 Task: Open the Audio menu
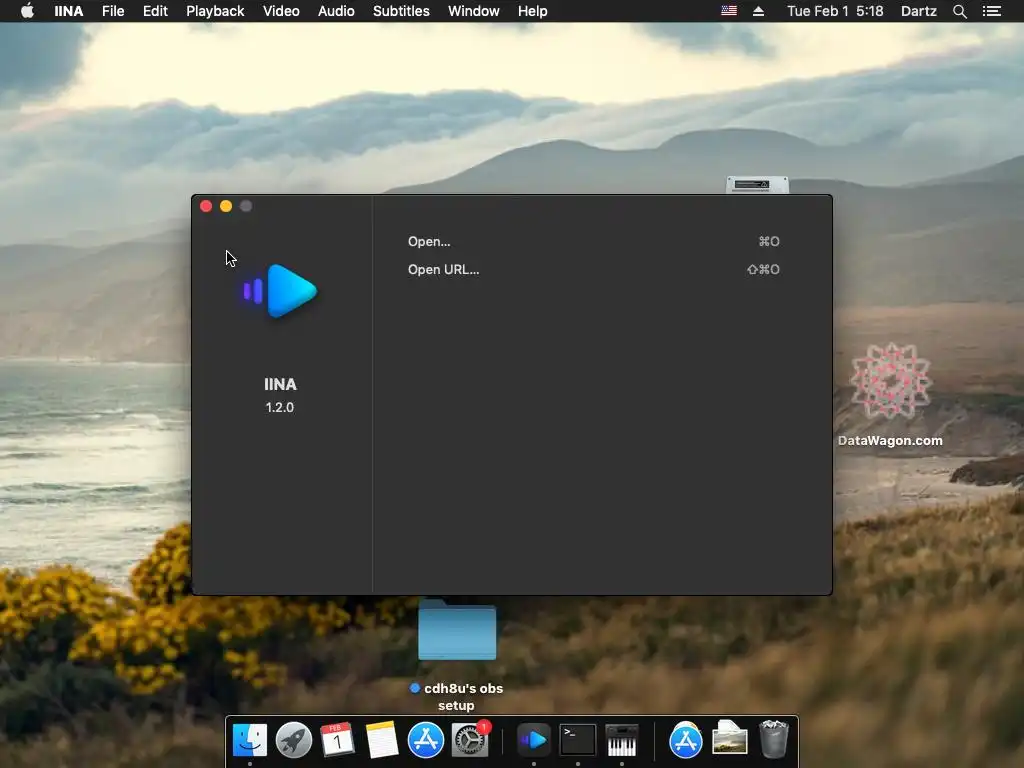pyautogui.click(x=336, y=11)
